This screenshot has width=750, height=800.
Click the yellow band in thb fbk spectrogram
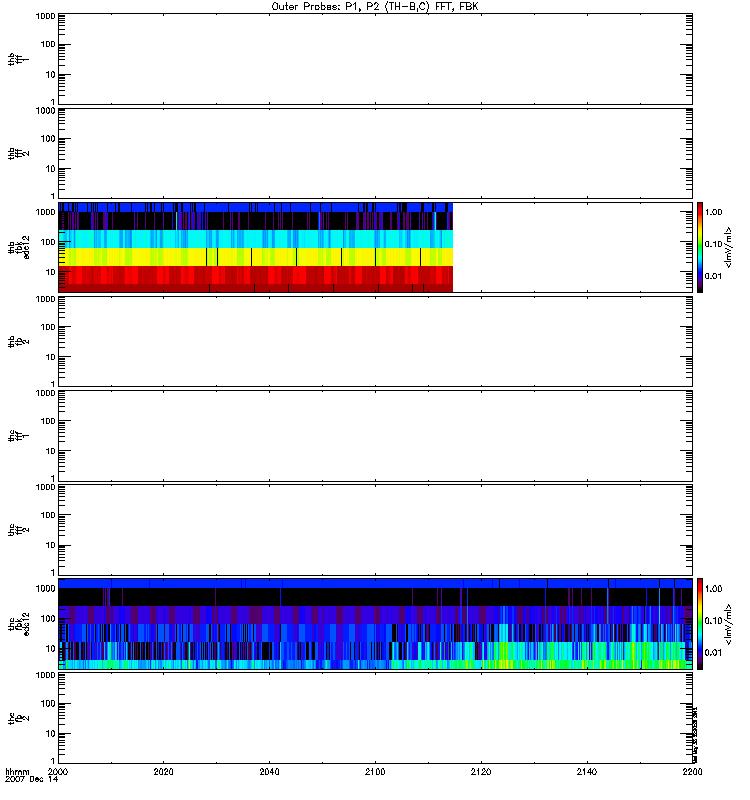coord(255,257)
